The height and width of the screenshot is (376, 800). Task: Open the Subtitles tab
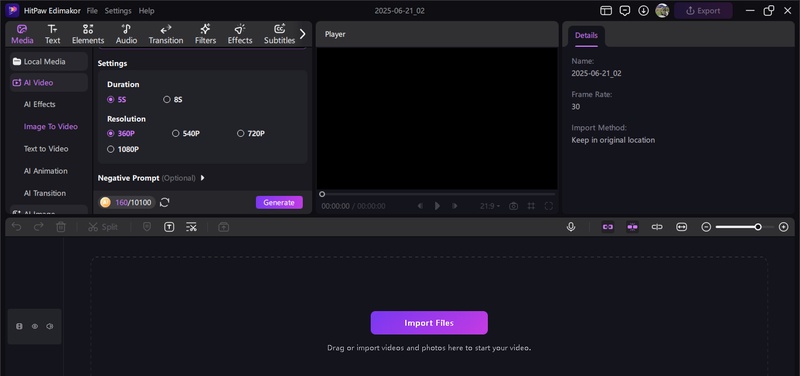[279, 34]
